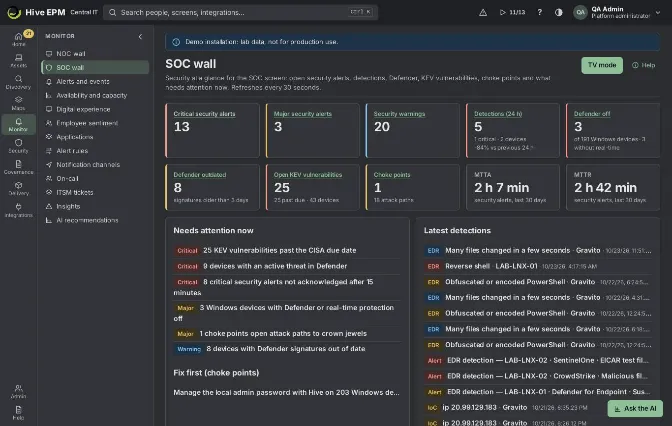
Task: Open NOC wall in the Monitor menu
Action: 95,54
